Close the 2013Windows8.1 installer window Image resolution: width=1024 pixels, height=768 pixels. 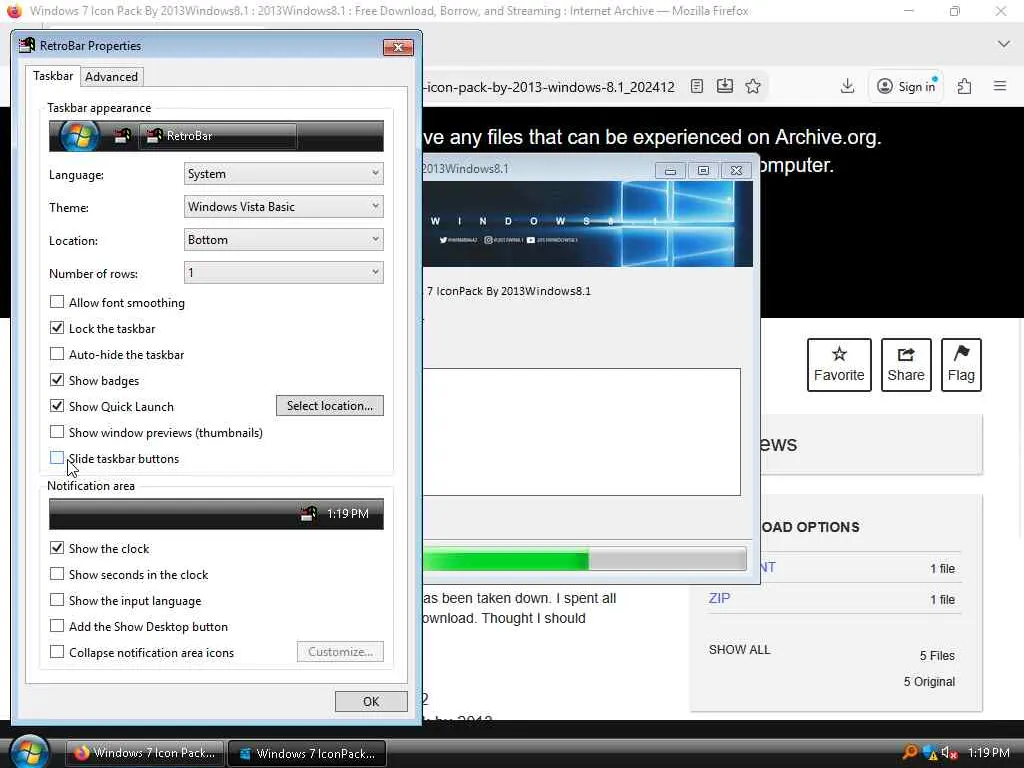736,170
